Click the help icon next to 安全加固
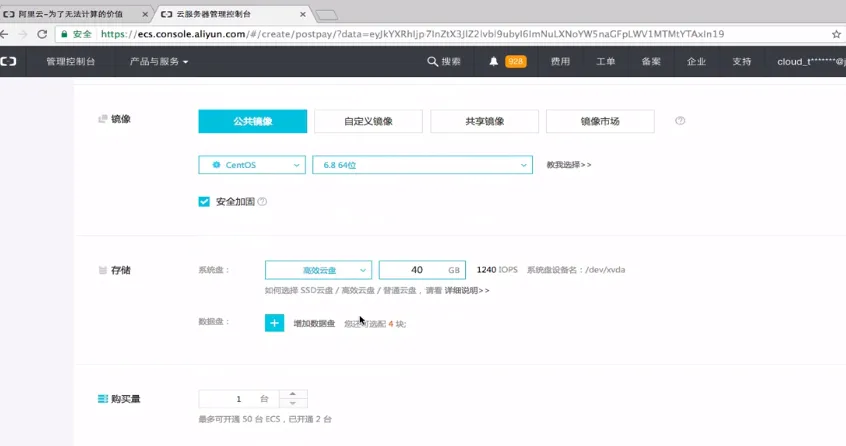Viewport: 846px width, 446px height. click(262, 202)
